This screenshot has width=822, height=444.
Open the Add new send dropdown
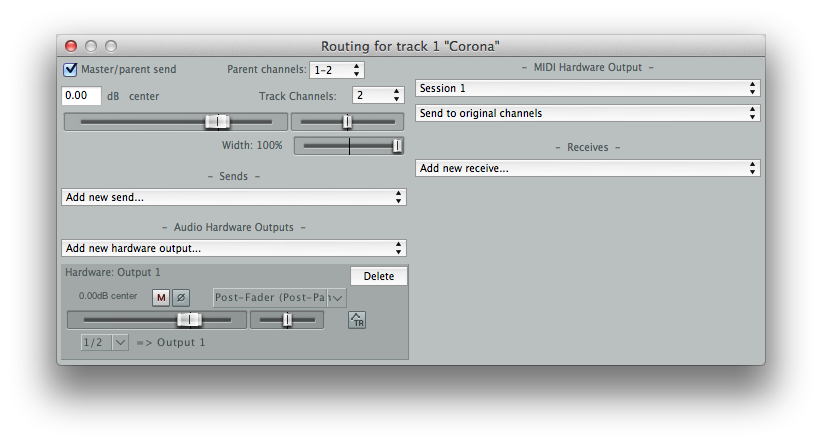pyautogui.click(x=234, y=197)
